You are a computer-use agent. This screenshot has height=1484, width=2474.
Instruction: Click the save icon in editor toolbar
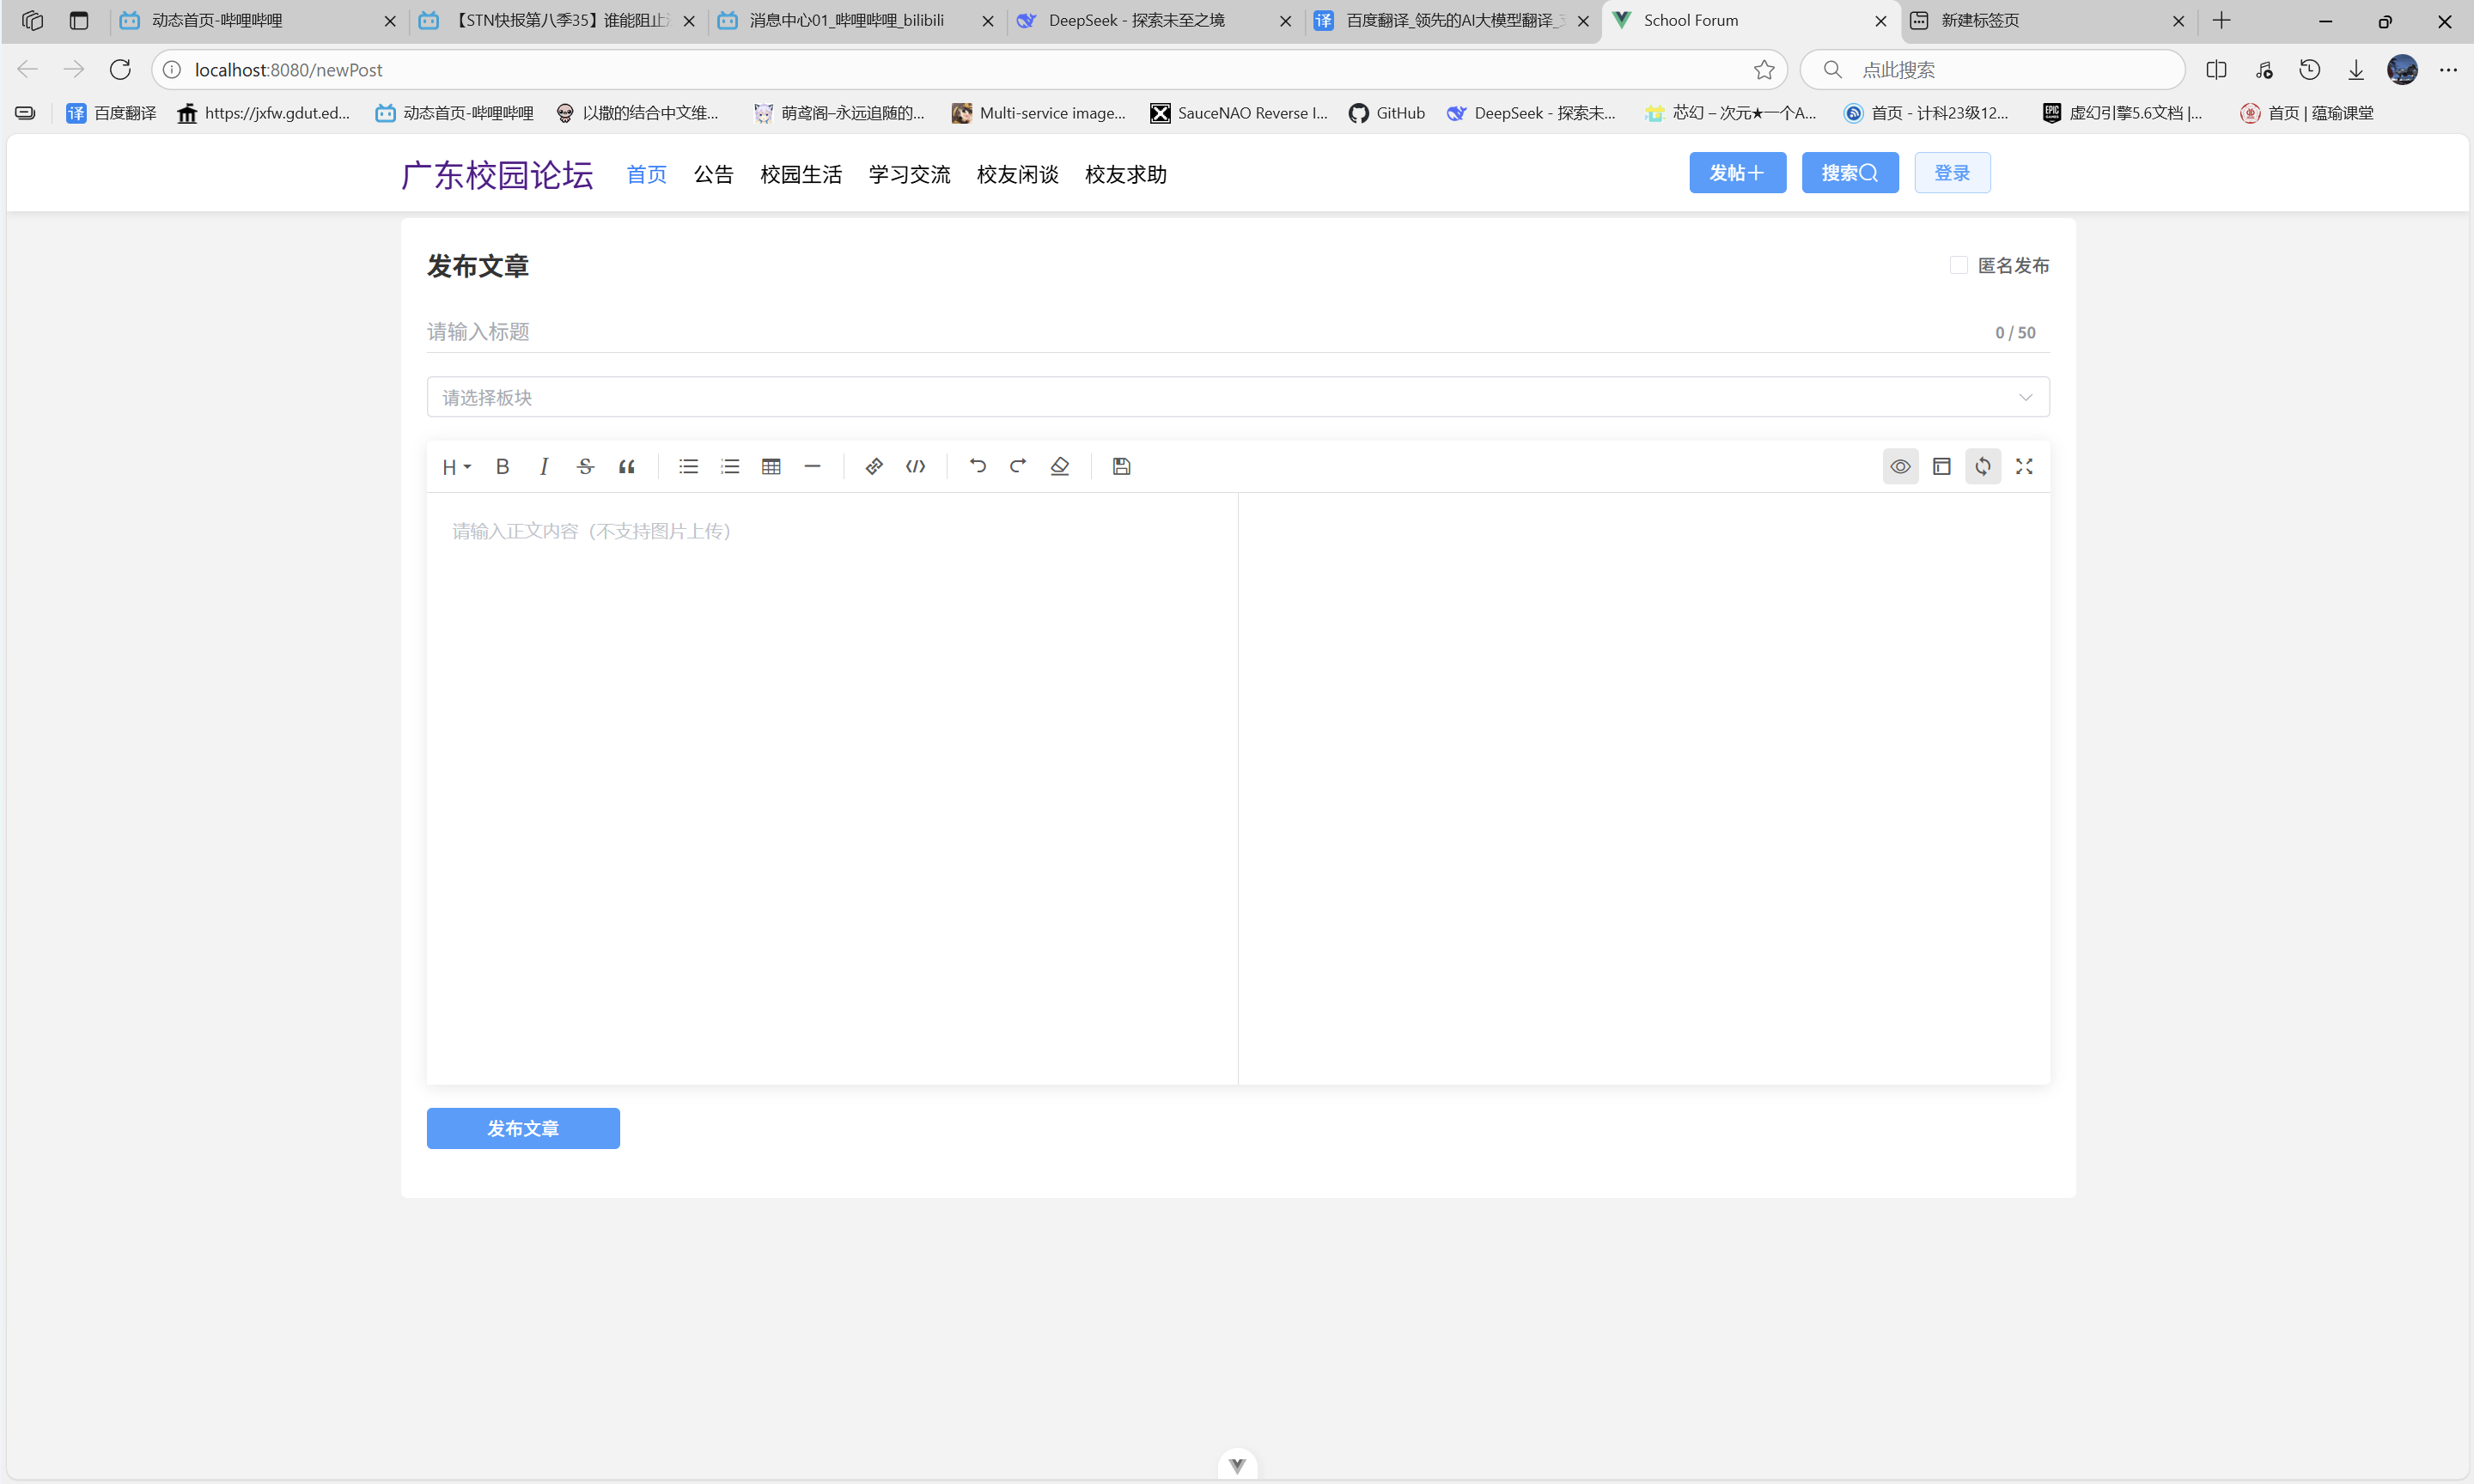(x=1121, y=466)
